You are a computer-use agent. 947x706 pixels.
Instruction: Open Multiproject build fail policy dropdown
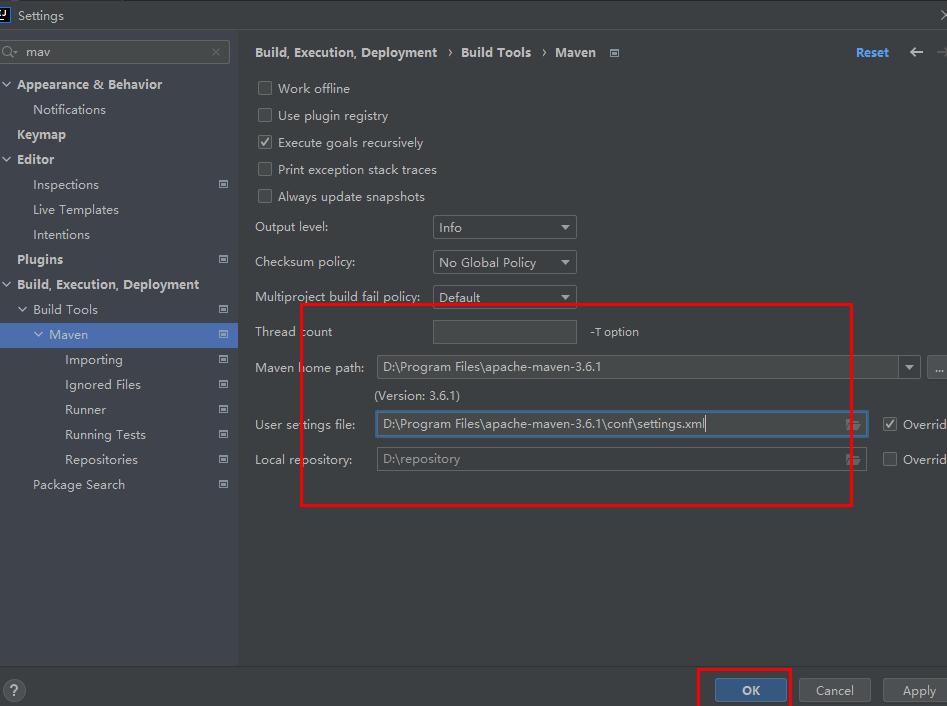coord(505,297)
